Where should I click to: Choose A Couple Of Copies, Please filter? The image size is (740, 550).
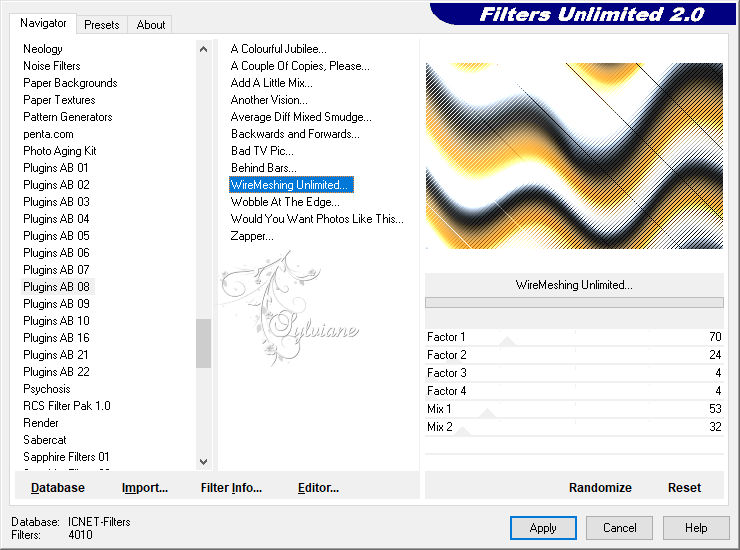[x=300, y=66]
